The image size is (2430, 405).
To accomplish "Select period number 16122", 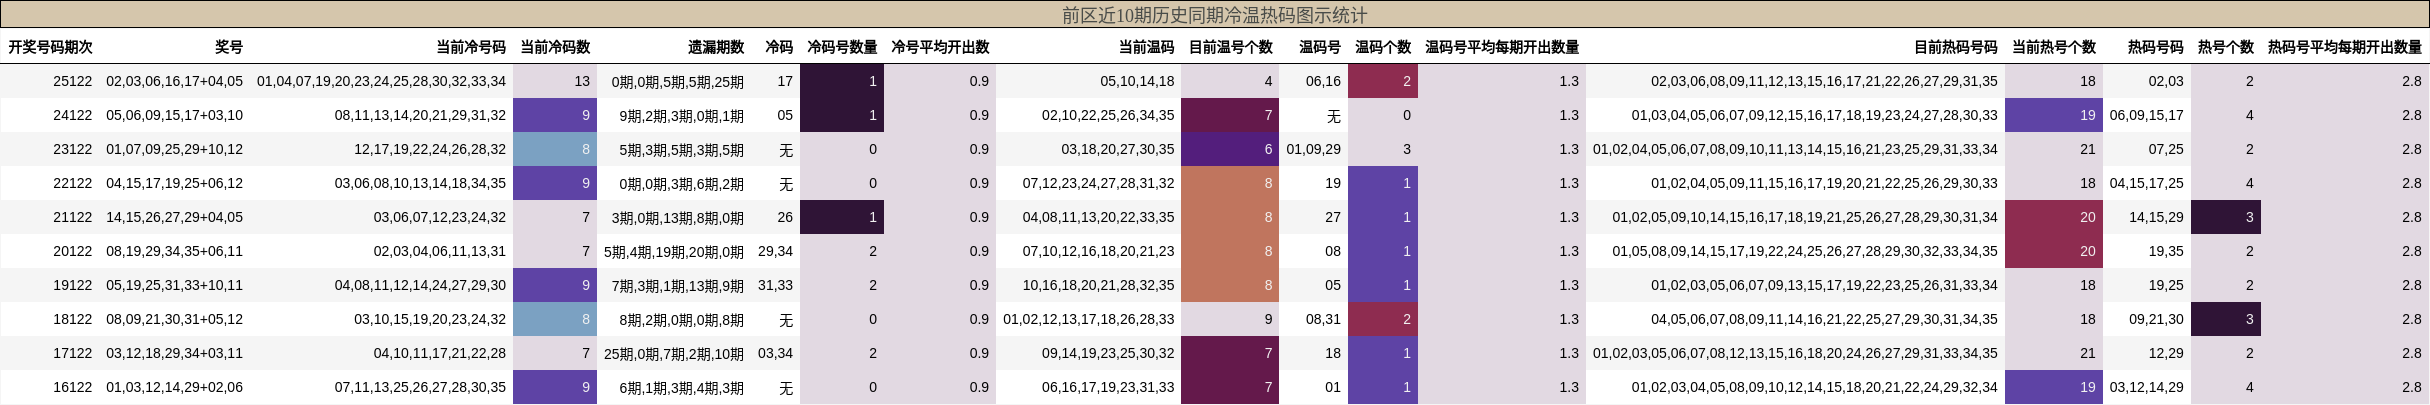I will tap(72, 387).
